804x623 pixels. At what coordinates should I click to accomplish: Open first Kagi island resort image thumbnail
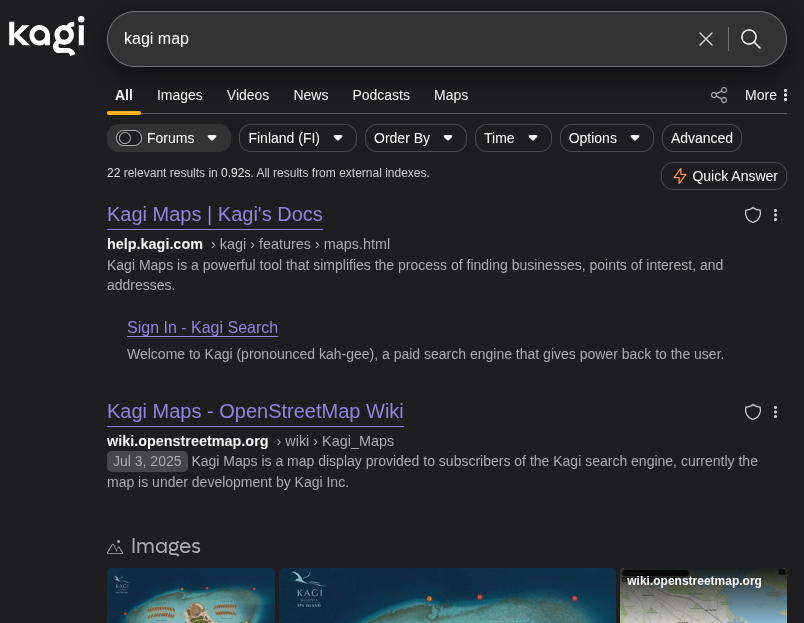191,595
